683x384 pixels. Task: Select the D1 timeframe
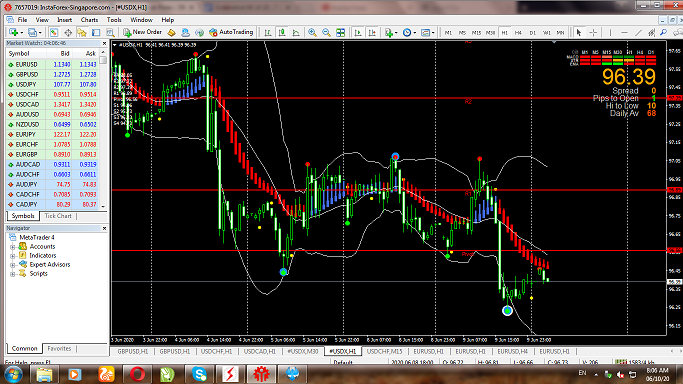coord(532,33)
